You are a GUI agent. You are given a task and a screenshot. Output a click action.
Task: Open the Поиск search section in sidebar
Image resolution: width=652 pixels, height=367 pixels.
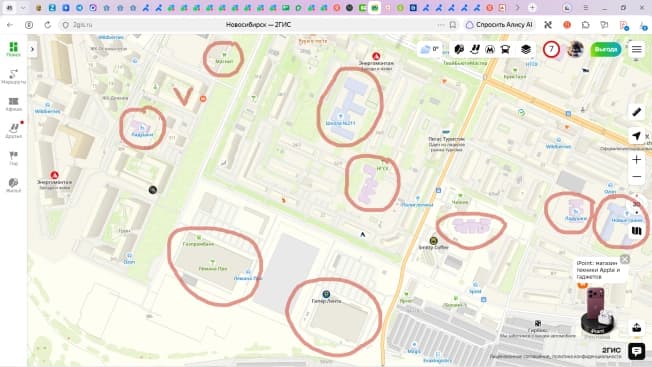coord(13,49)
